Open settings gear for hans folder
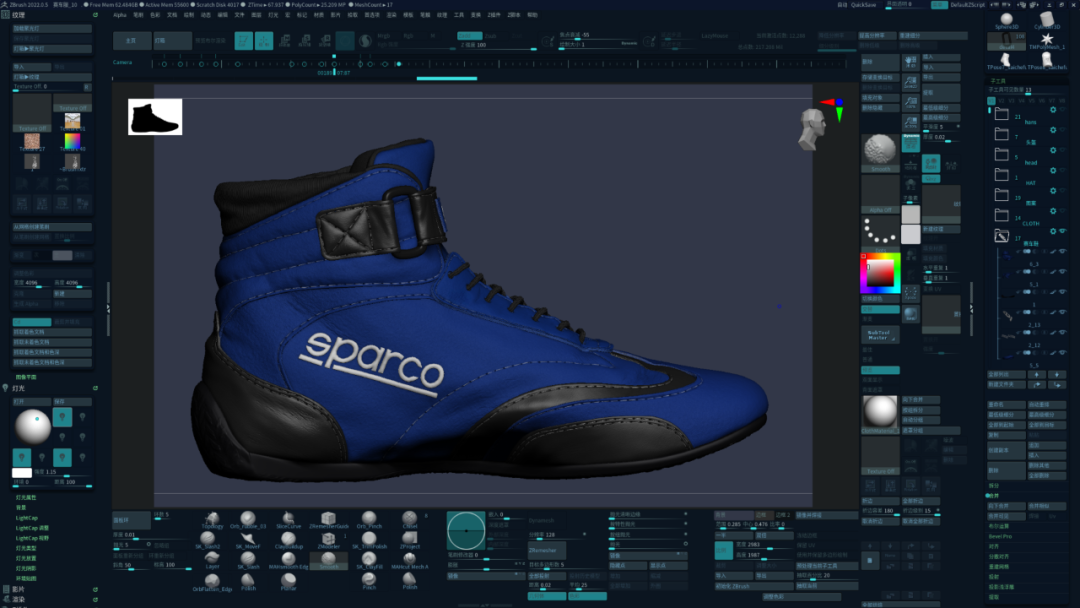This screenshot has width=1080, height=608. (x=1052, y=110)
